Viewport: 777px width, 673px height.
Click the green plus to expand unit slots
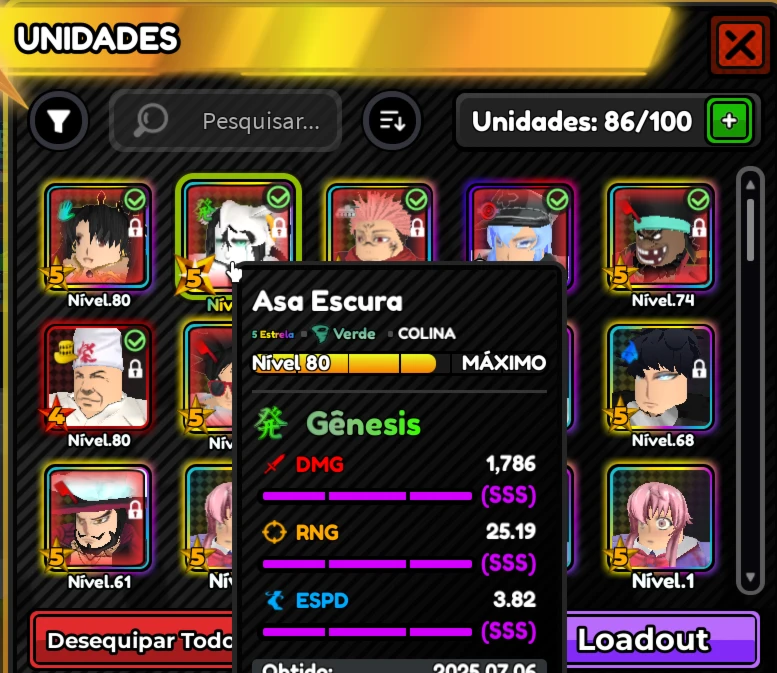pos(729,120)
